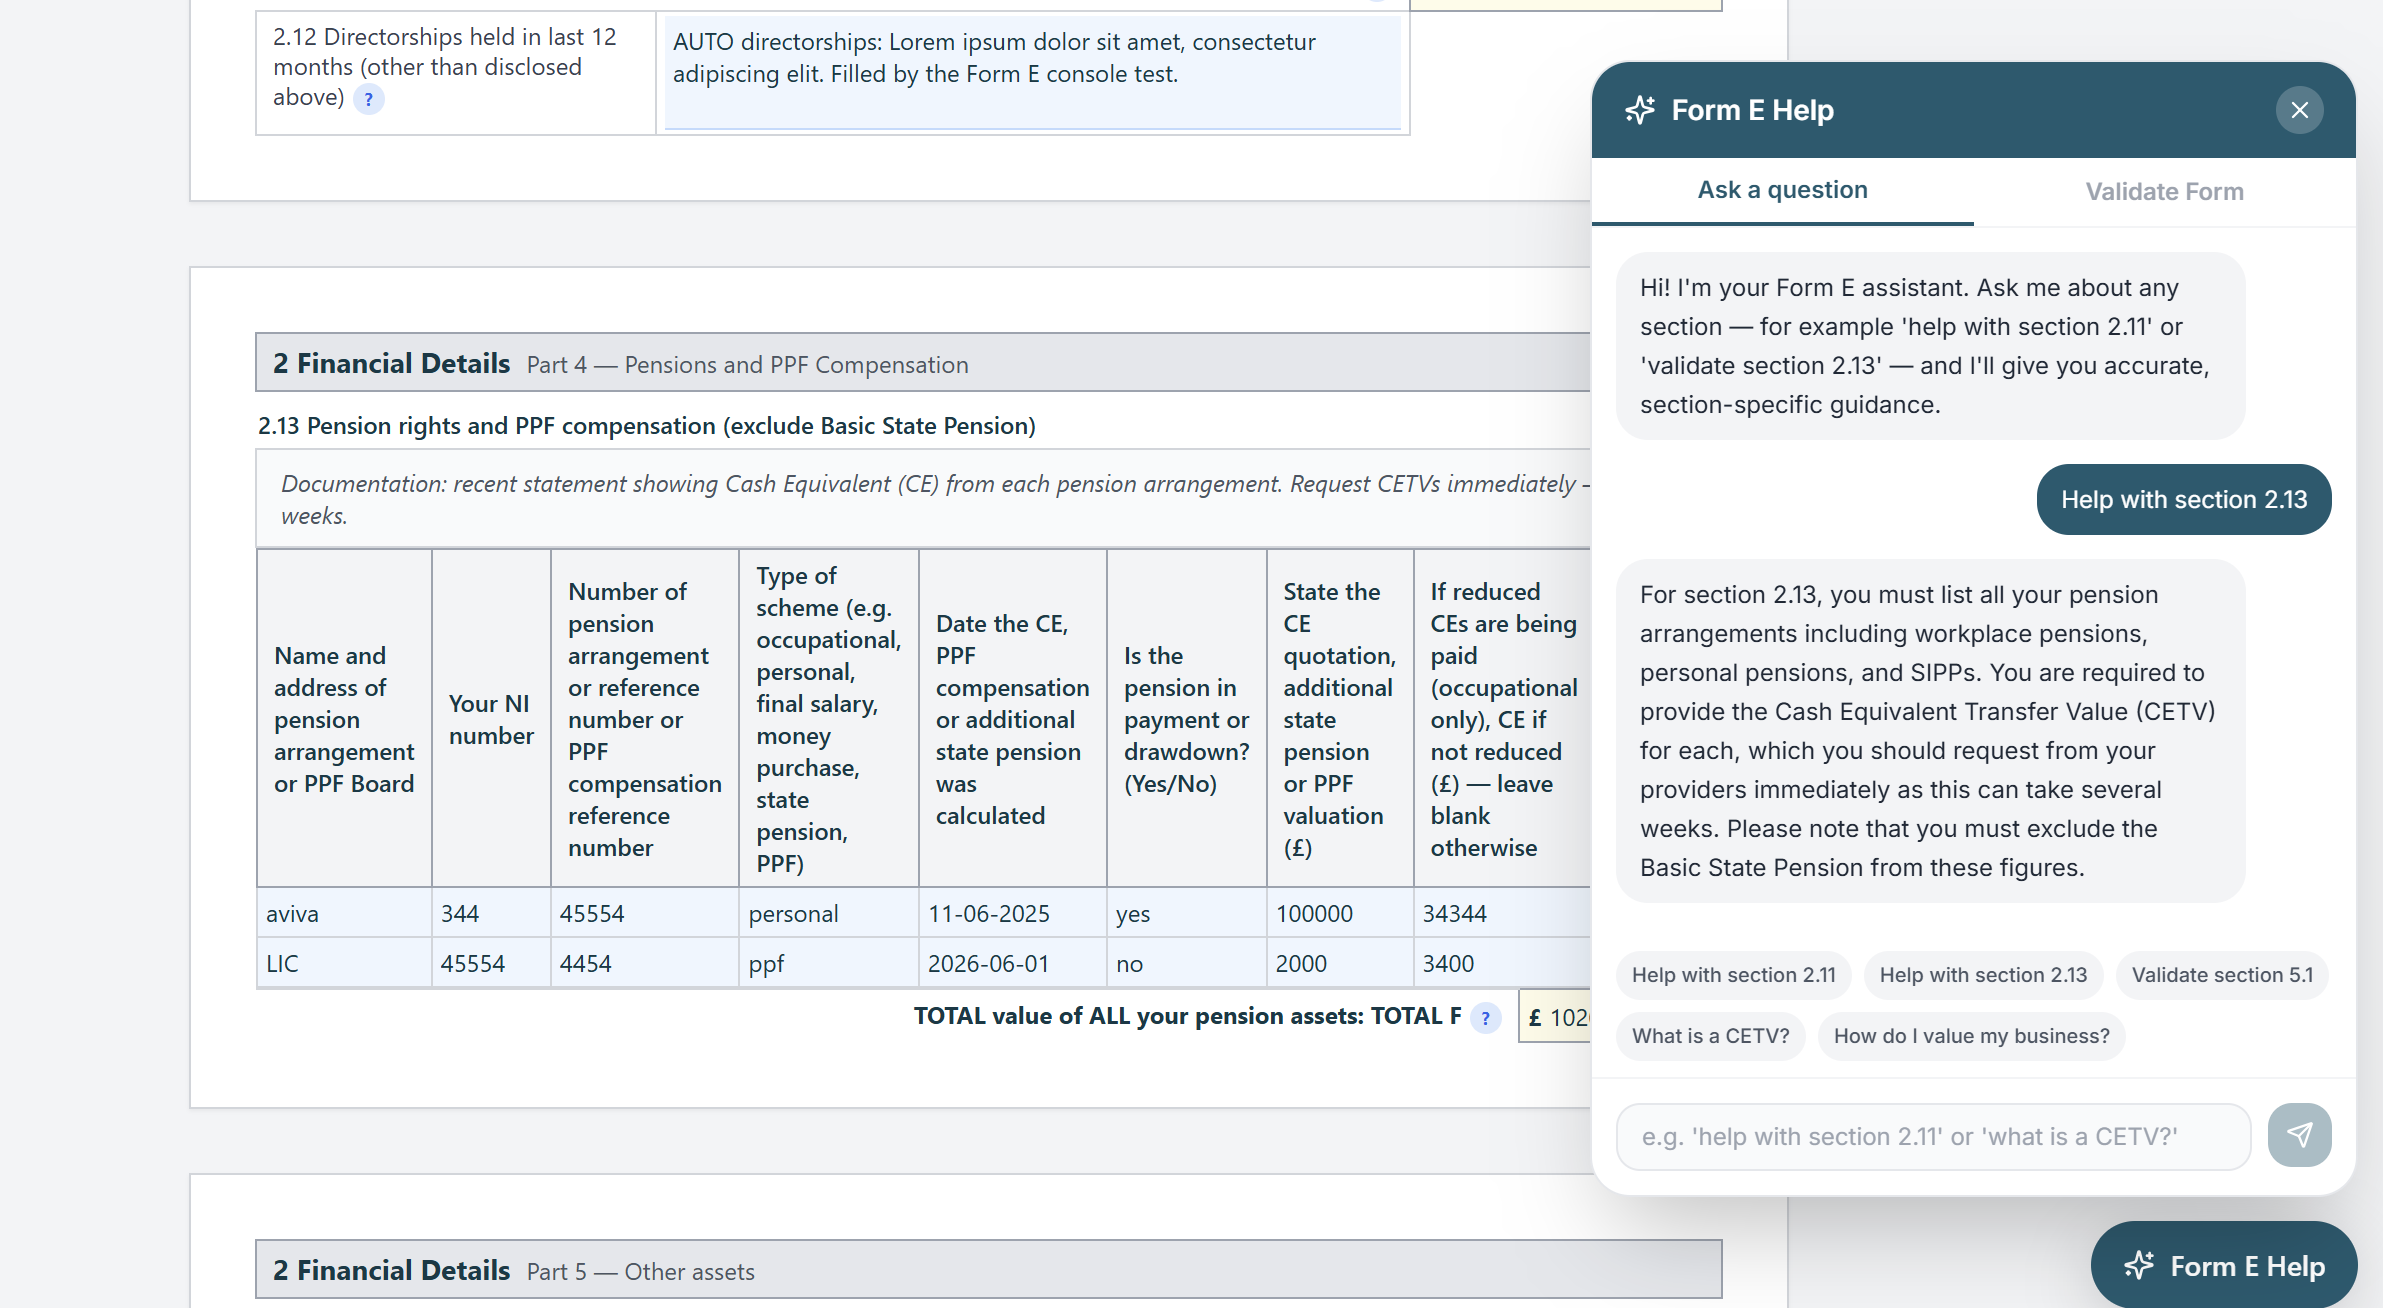Click the CE valuation cell '2000'
2383x1308 pixels.
tap(1340, 963)
